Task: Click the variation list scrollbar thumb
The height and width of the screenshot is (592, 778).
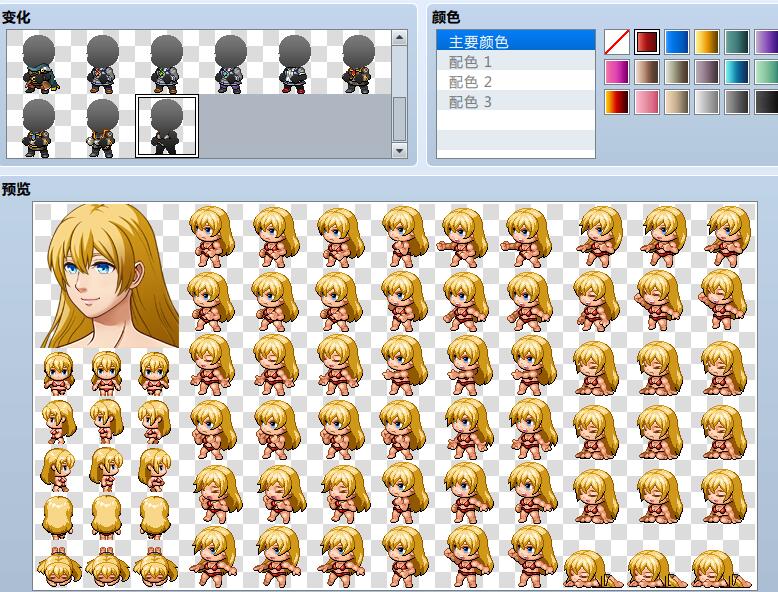Action: tap(399, 119)
